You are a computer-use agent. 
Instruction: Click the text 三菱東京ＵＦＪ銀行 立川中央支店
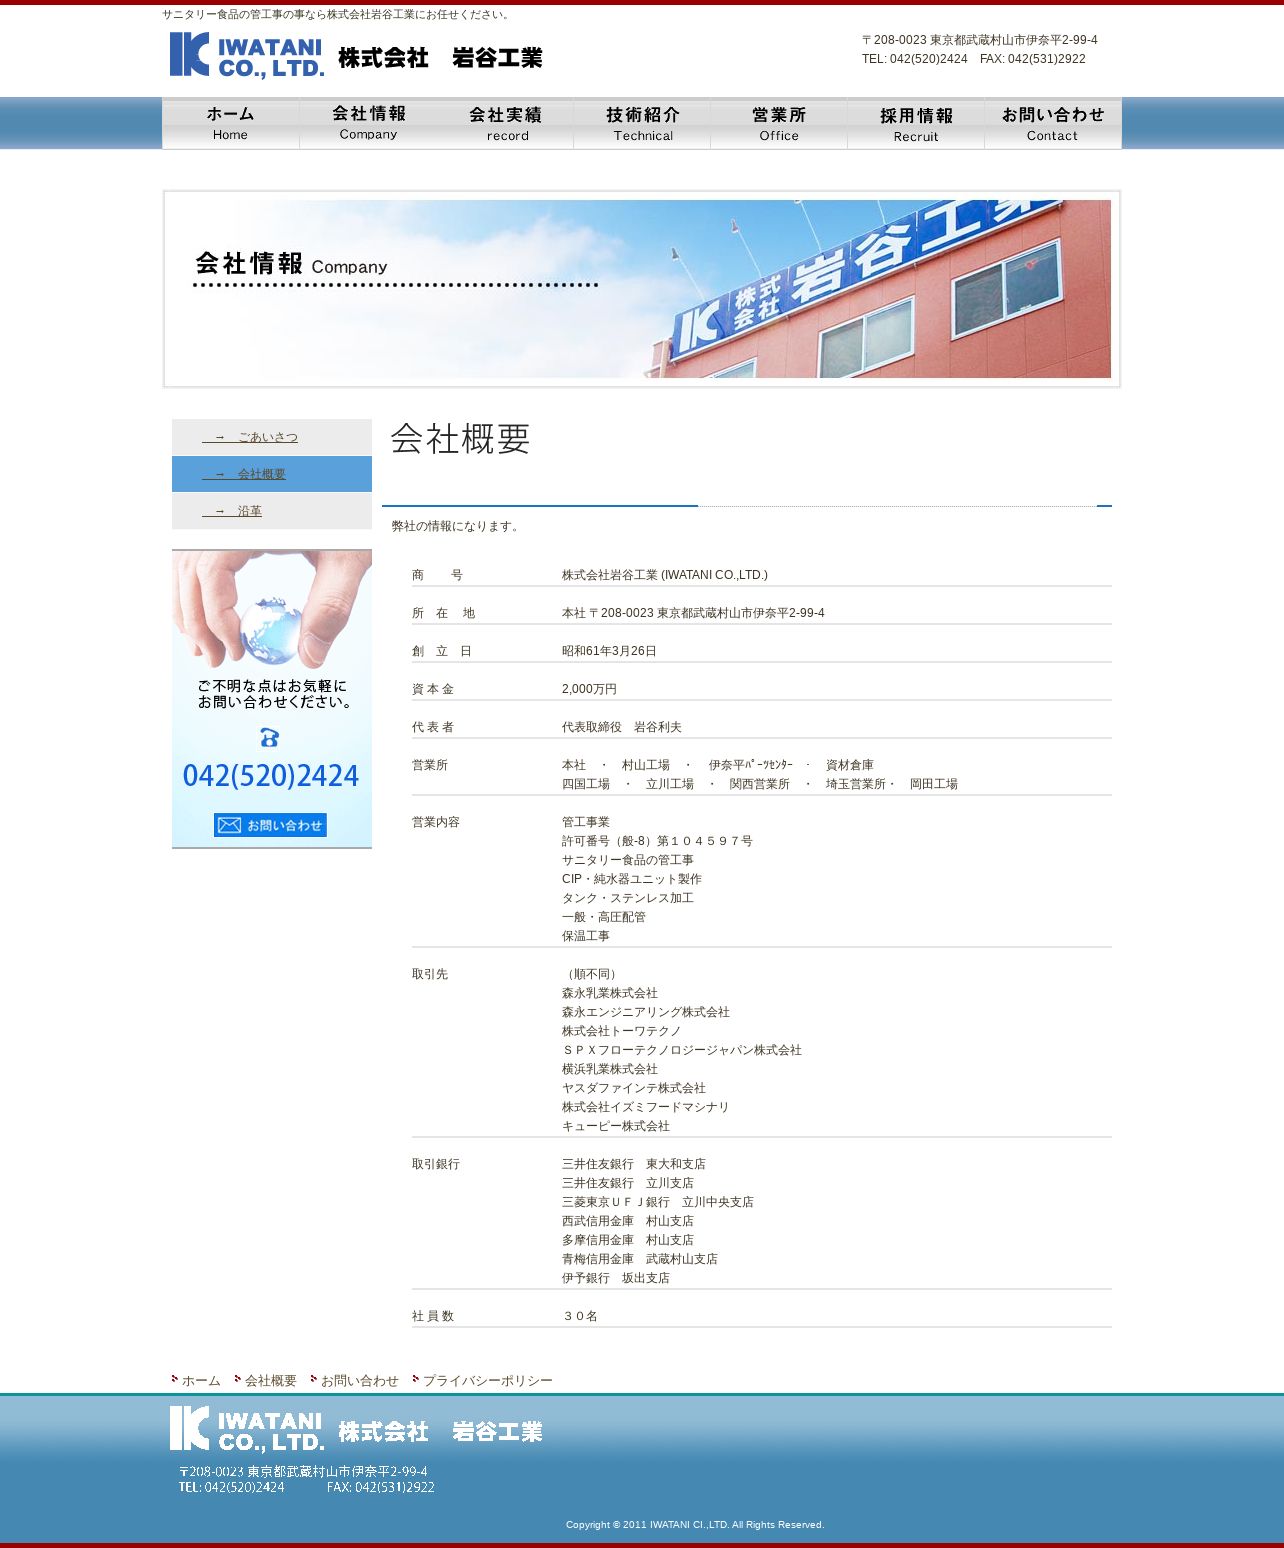click(x=658, y=1202)
